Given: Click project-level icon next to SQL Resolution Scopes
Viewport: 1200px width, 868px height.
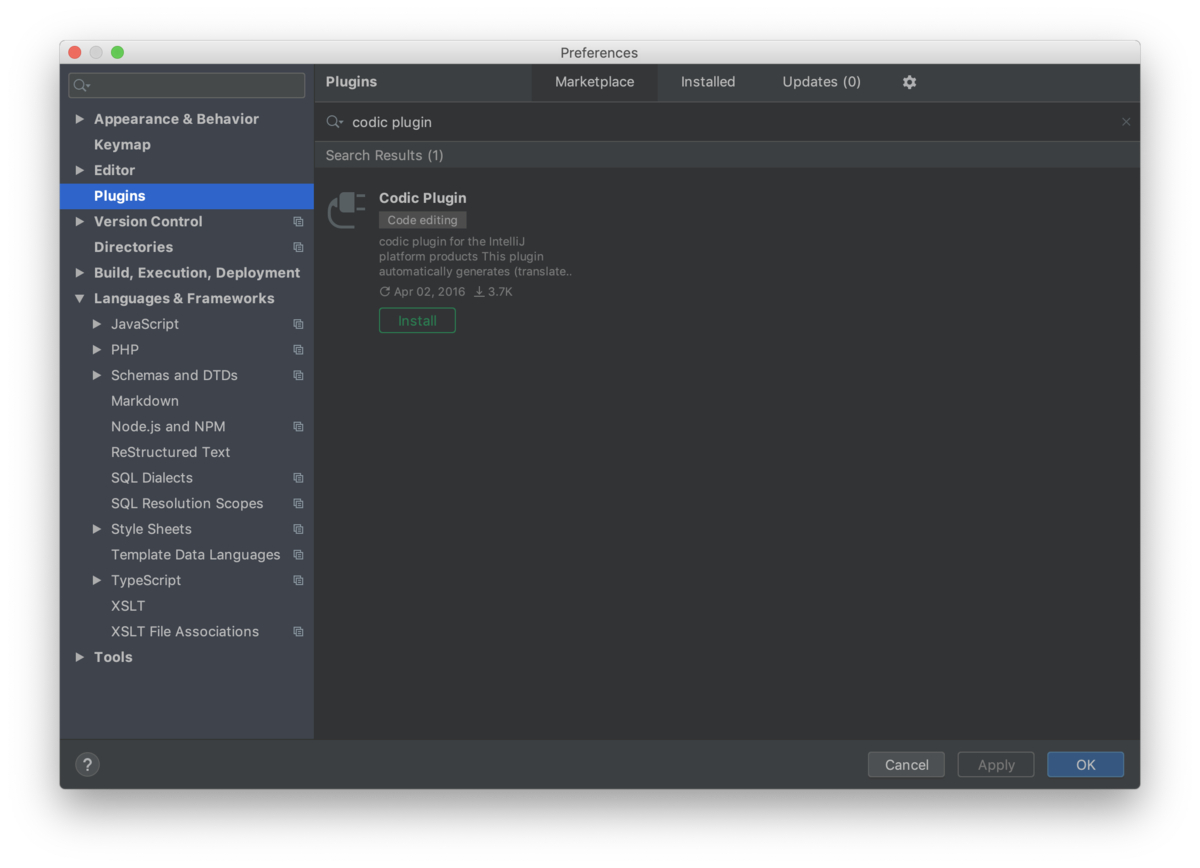Looking at the screenshot, I should click(x=298, y=503).
